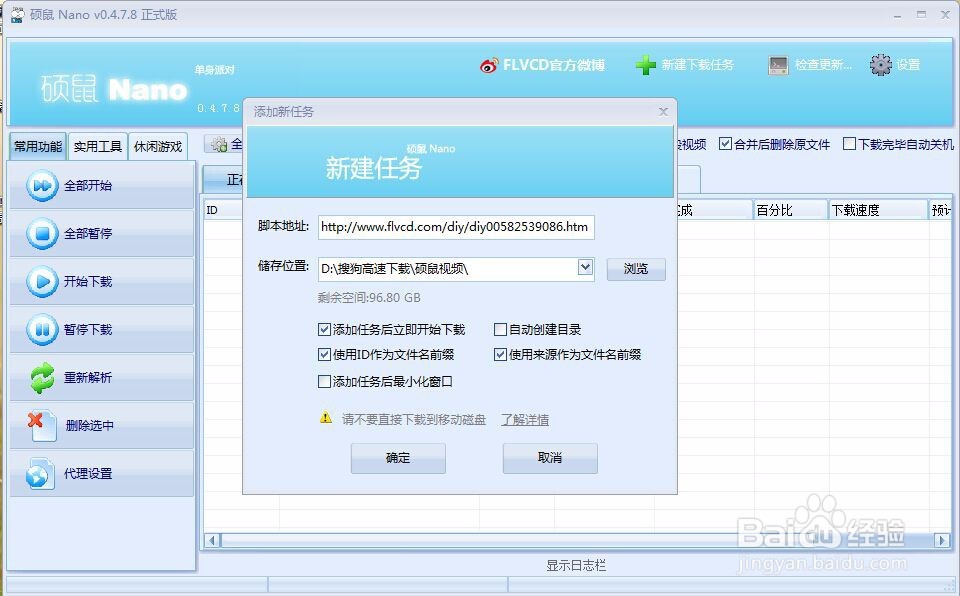
Task: Click the toolbar gear icon behind dialog
Action: [x=219, y=145]
